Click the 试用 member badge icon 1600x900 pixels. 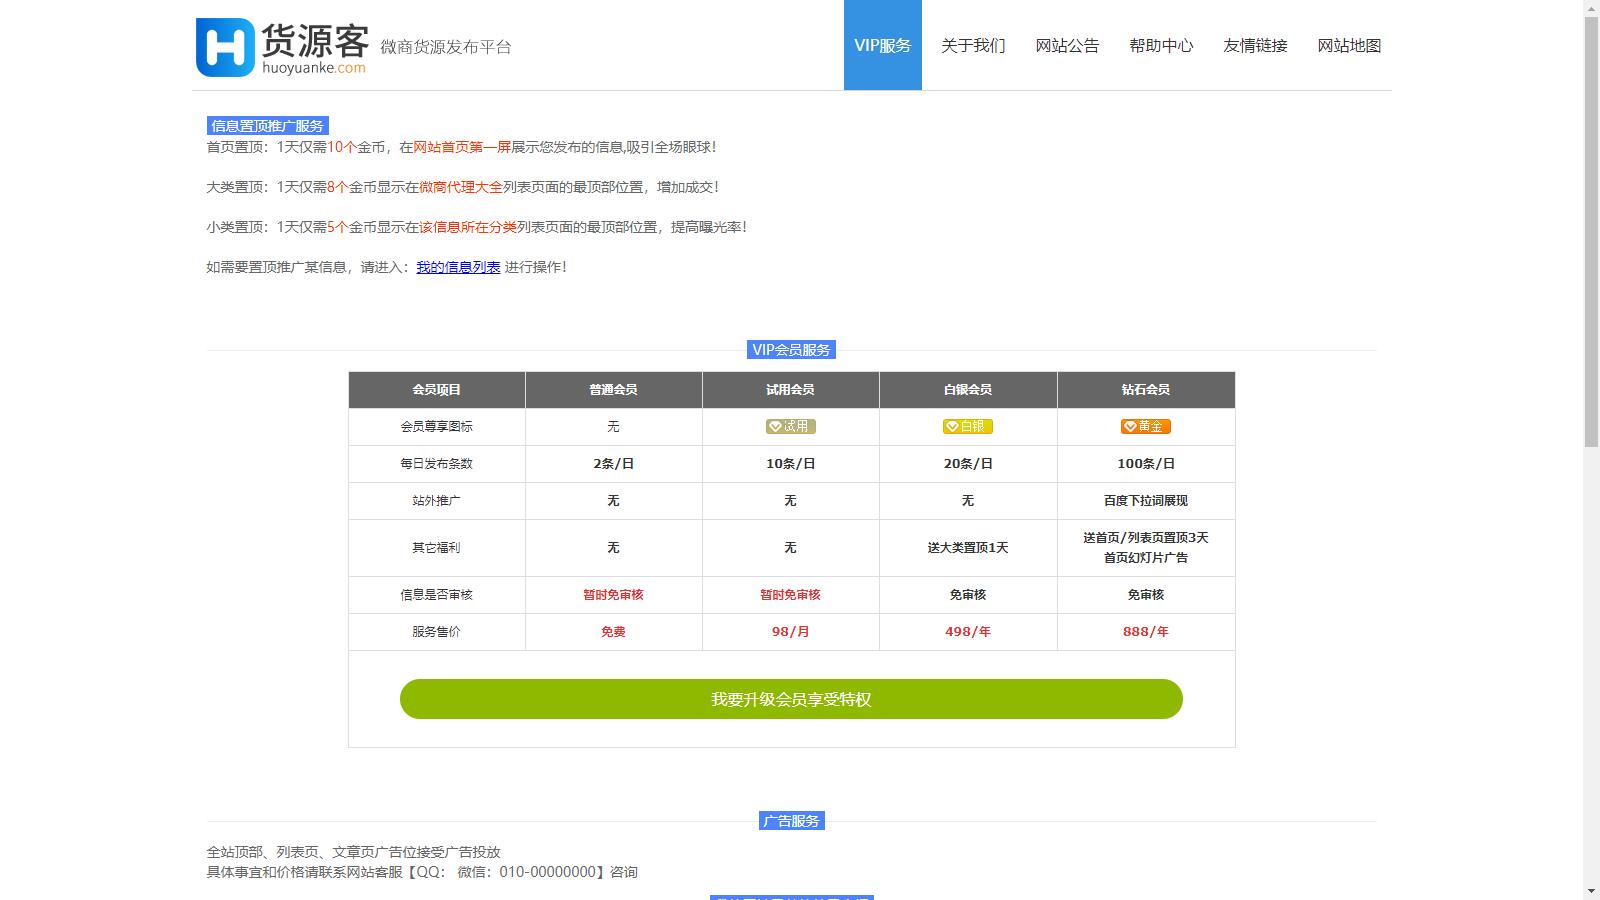(790, 426)
